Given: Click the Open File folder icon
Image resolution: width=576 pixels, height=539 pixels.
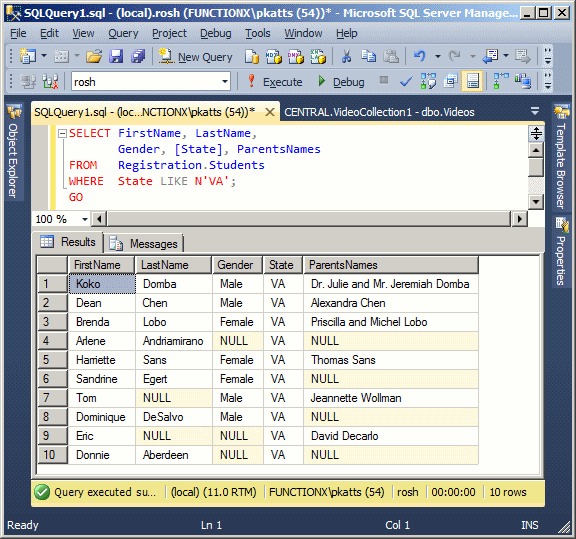Looking at the screenshot, I should pyautogui.click(x=94, y=57).
